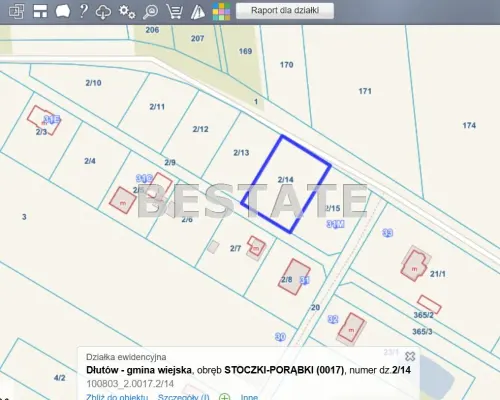Open the shopping cart icon
500x400 pixels.
(x=174, y=12)
